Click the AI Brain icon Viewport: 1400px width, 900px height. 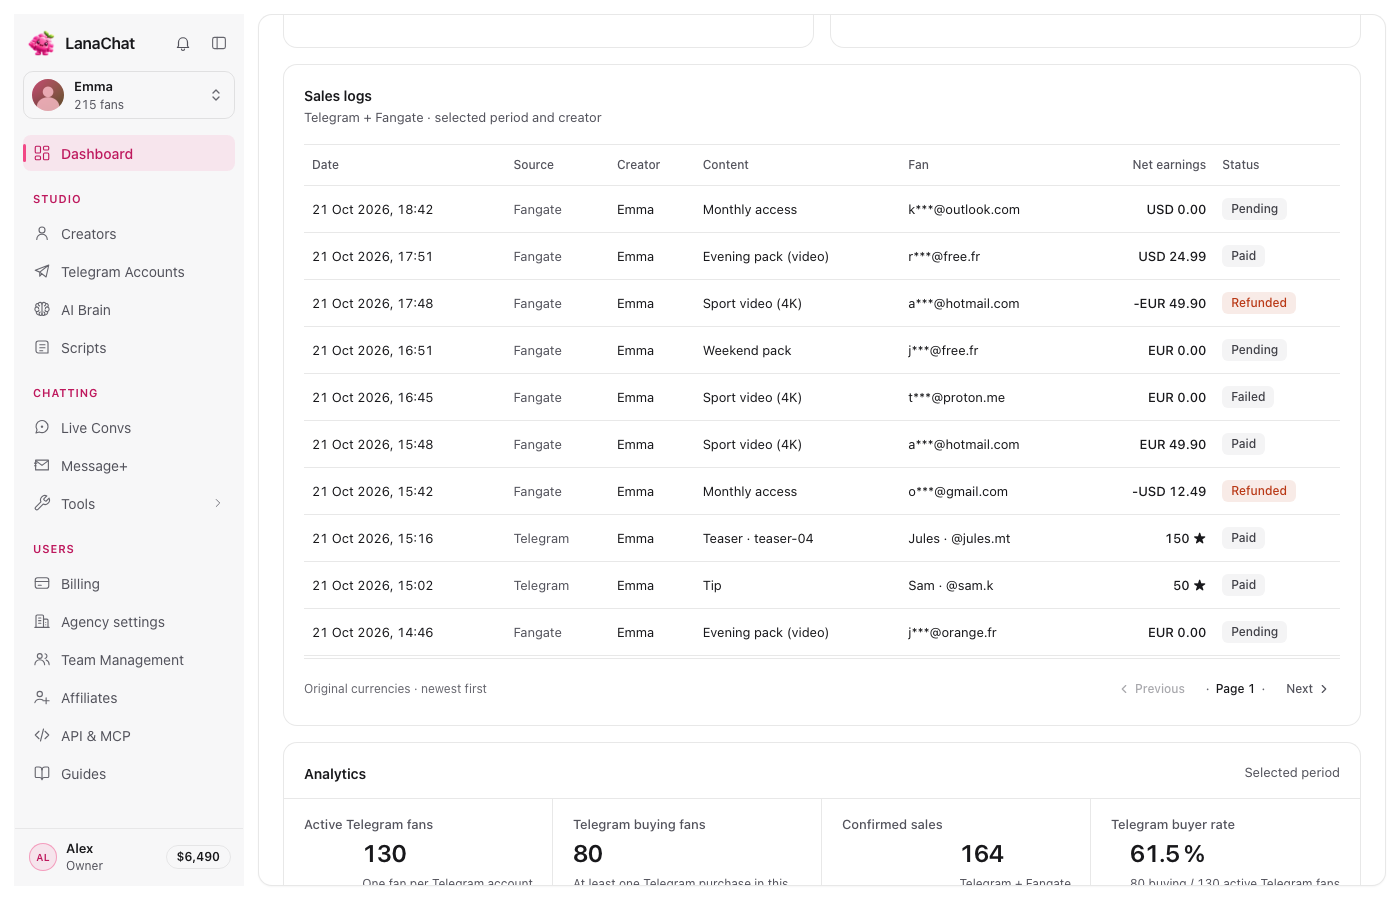click(42, 309)
